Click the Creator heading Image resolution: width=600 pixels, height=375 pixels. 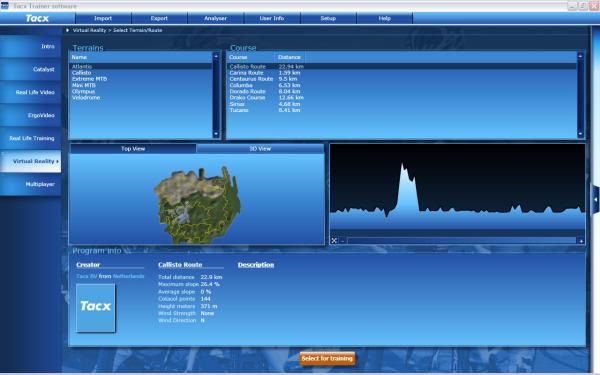(x=88, y=265)
